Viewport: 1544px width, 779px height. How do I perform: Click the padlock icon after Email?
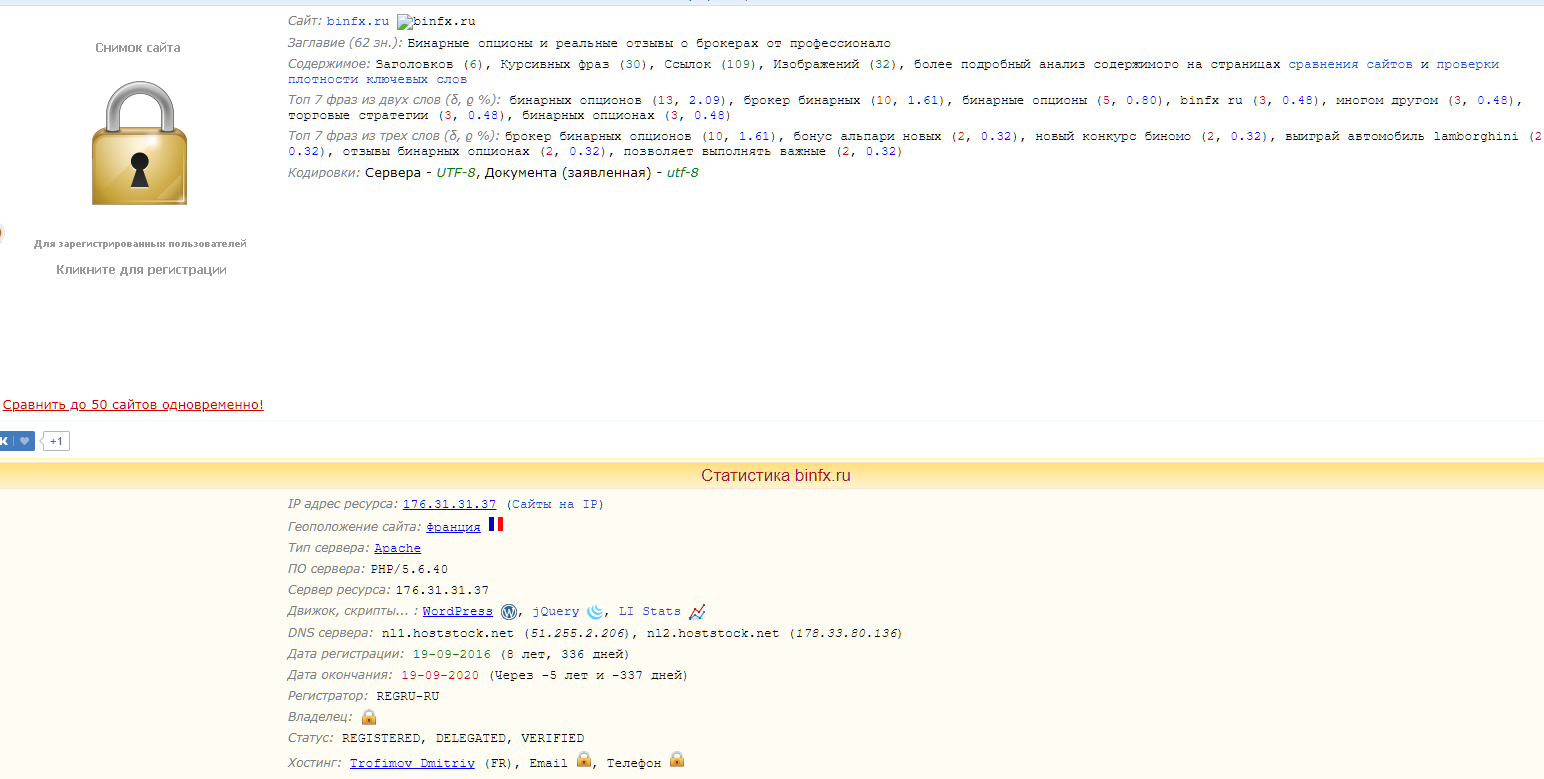tap(584, 761)
